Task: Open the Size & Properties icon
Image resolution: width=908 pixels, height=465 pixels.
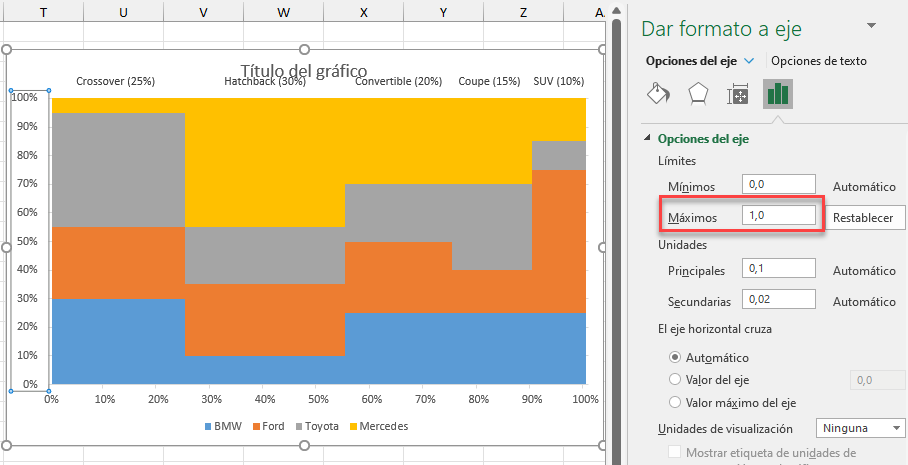Action: 738,94
